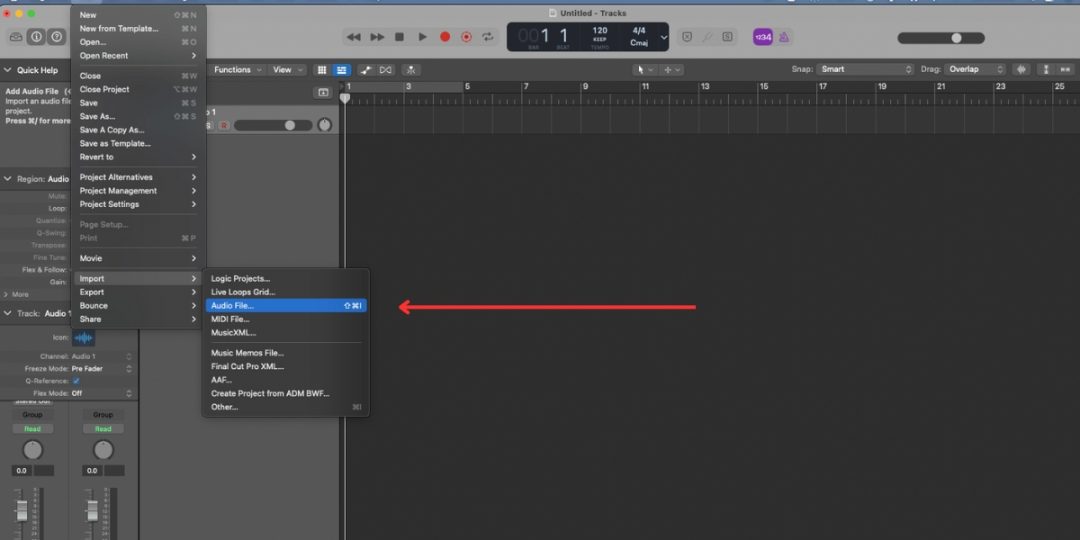The height and width of the screenshot is (540, 1080).
Task: Open the Drag Overlap dropdown
Action: (x=975, y=70)
